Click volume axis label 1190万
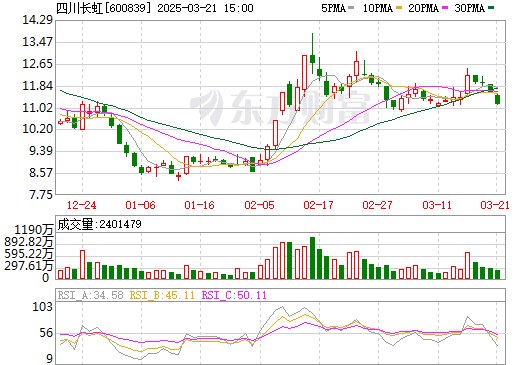The image size is (520, 365). 34,230
